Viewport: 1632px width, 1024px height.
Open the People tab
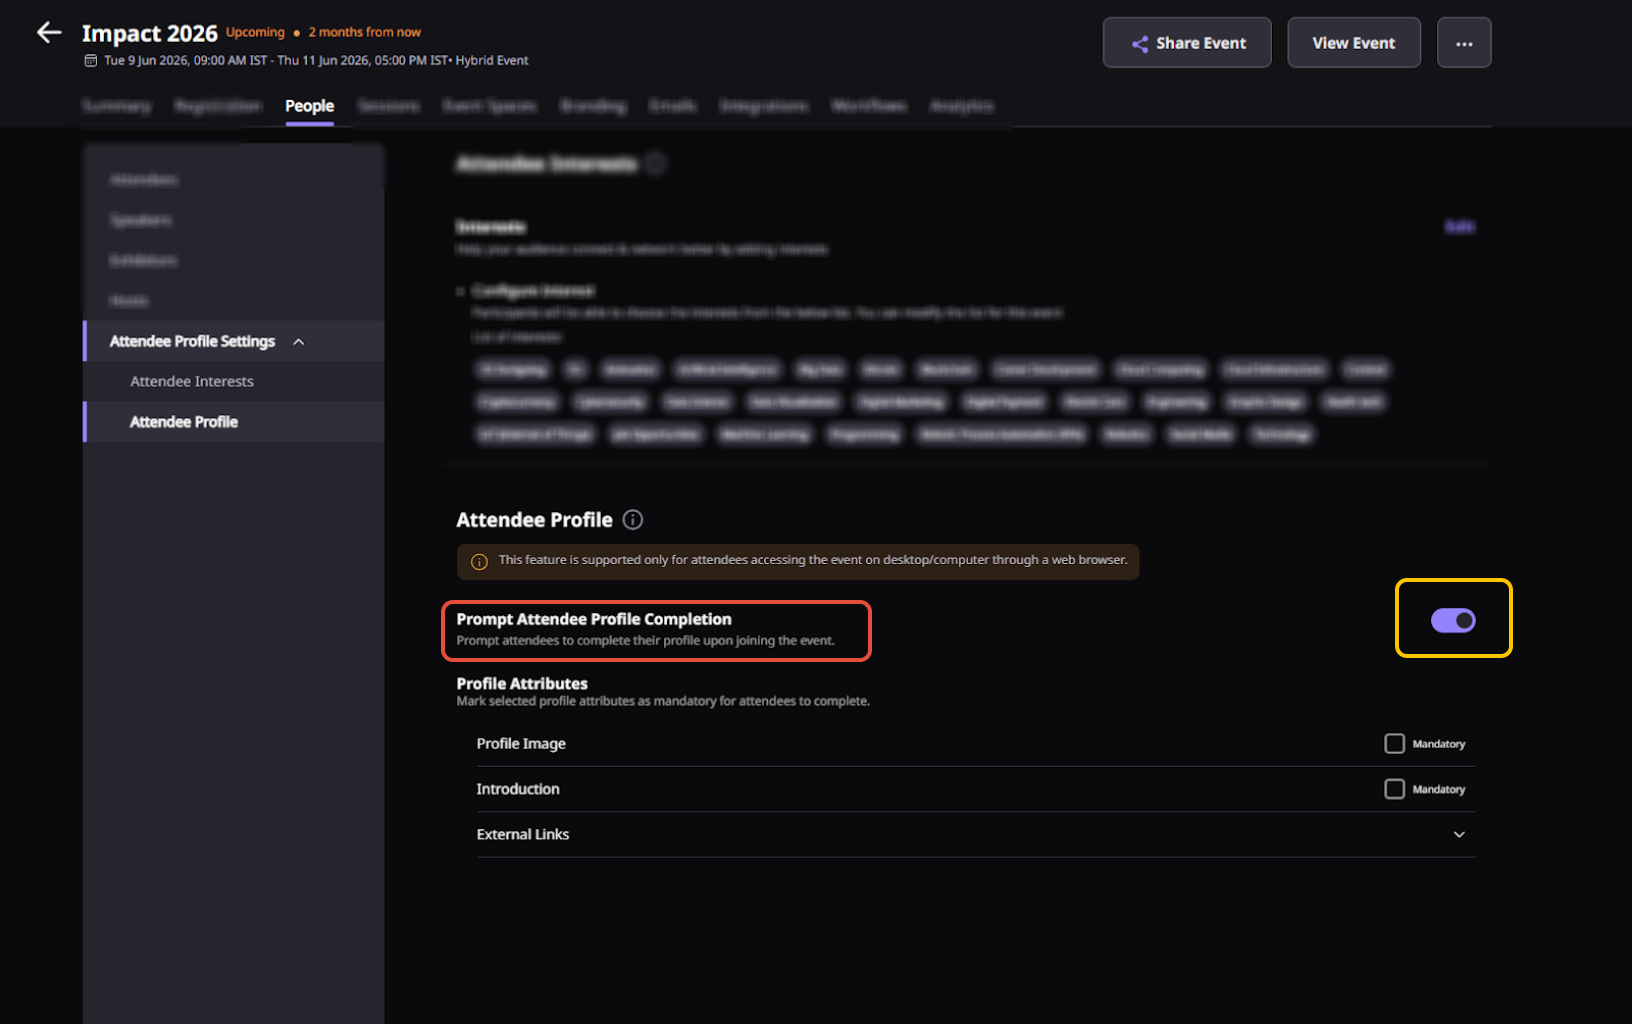(x=309, y=106)
